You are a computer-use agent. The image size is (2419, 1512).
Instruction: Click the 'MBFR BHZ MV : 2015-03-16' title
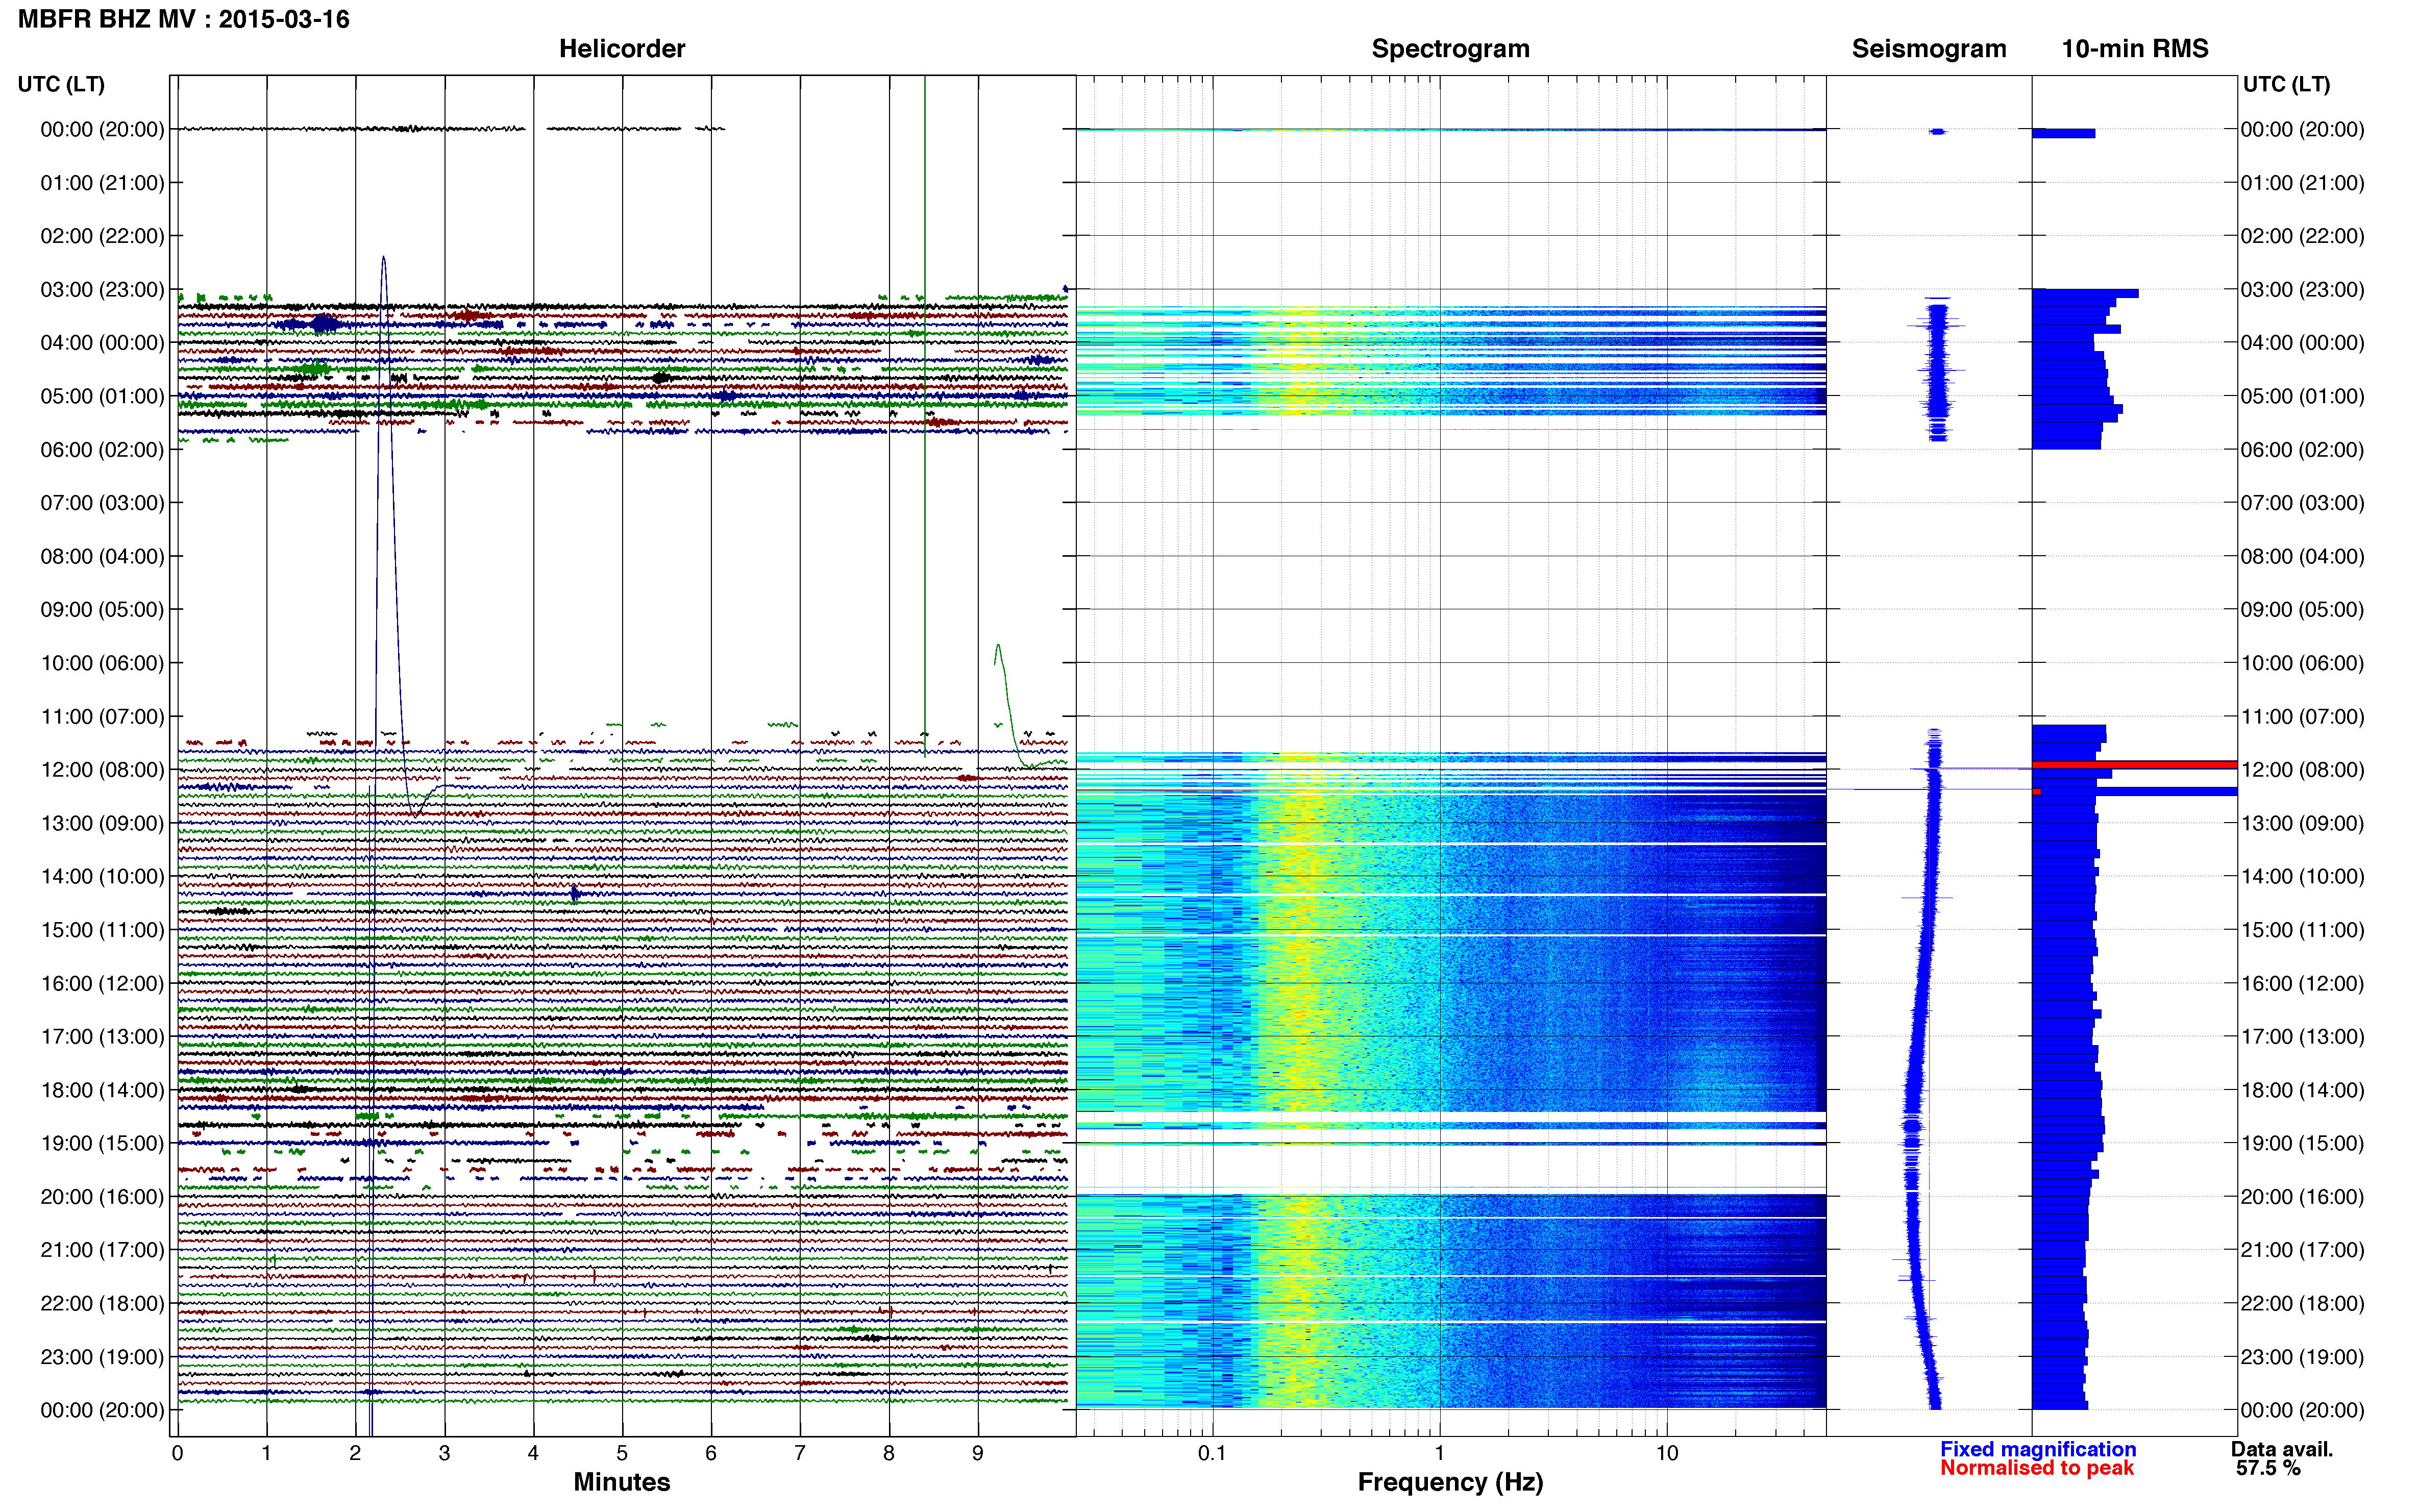pos(184,19)
